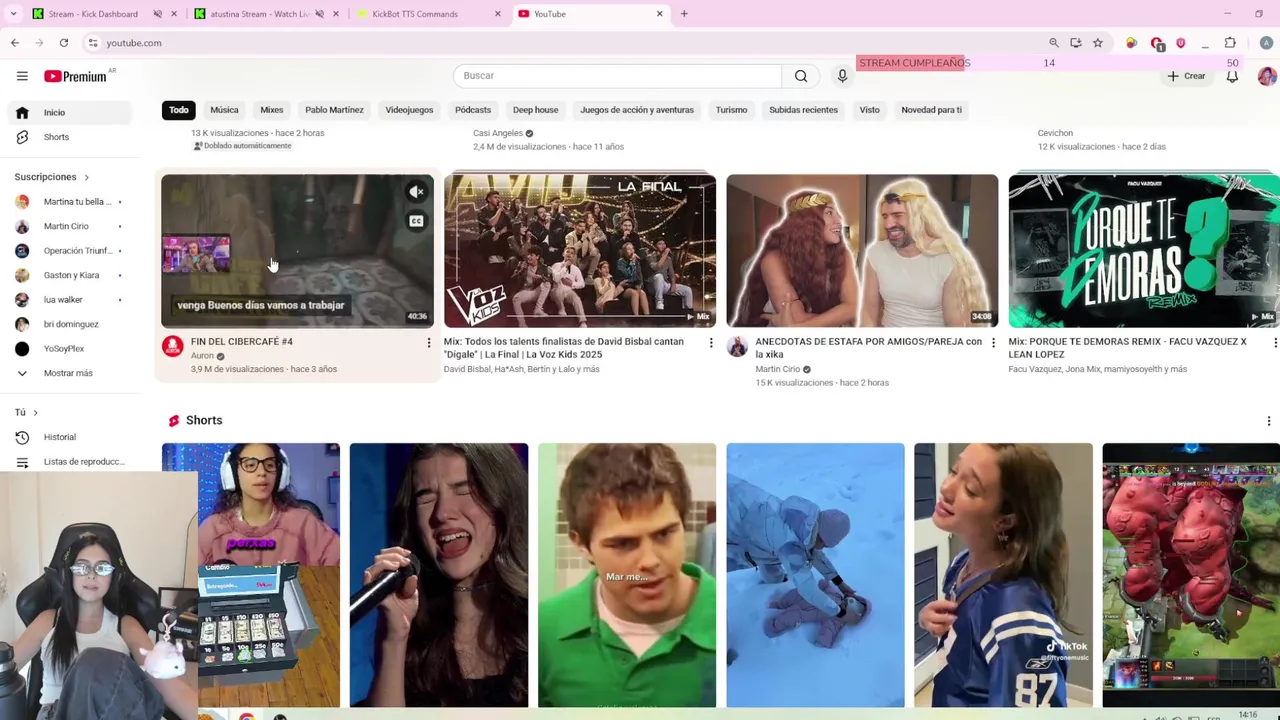Open YoSoyPlex subscription channel

coord(68,349)
